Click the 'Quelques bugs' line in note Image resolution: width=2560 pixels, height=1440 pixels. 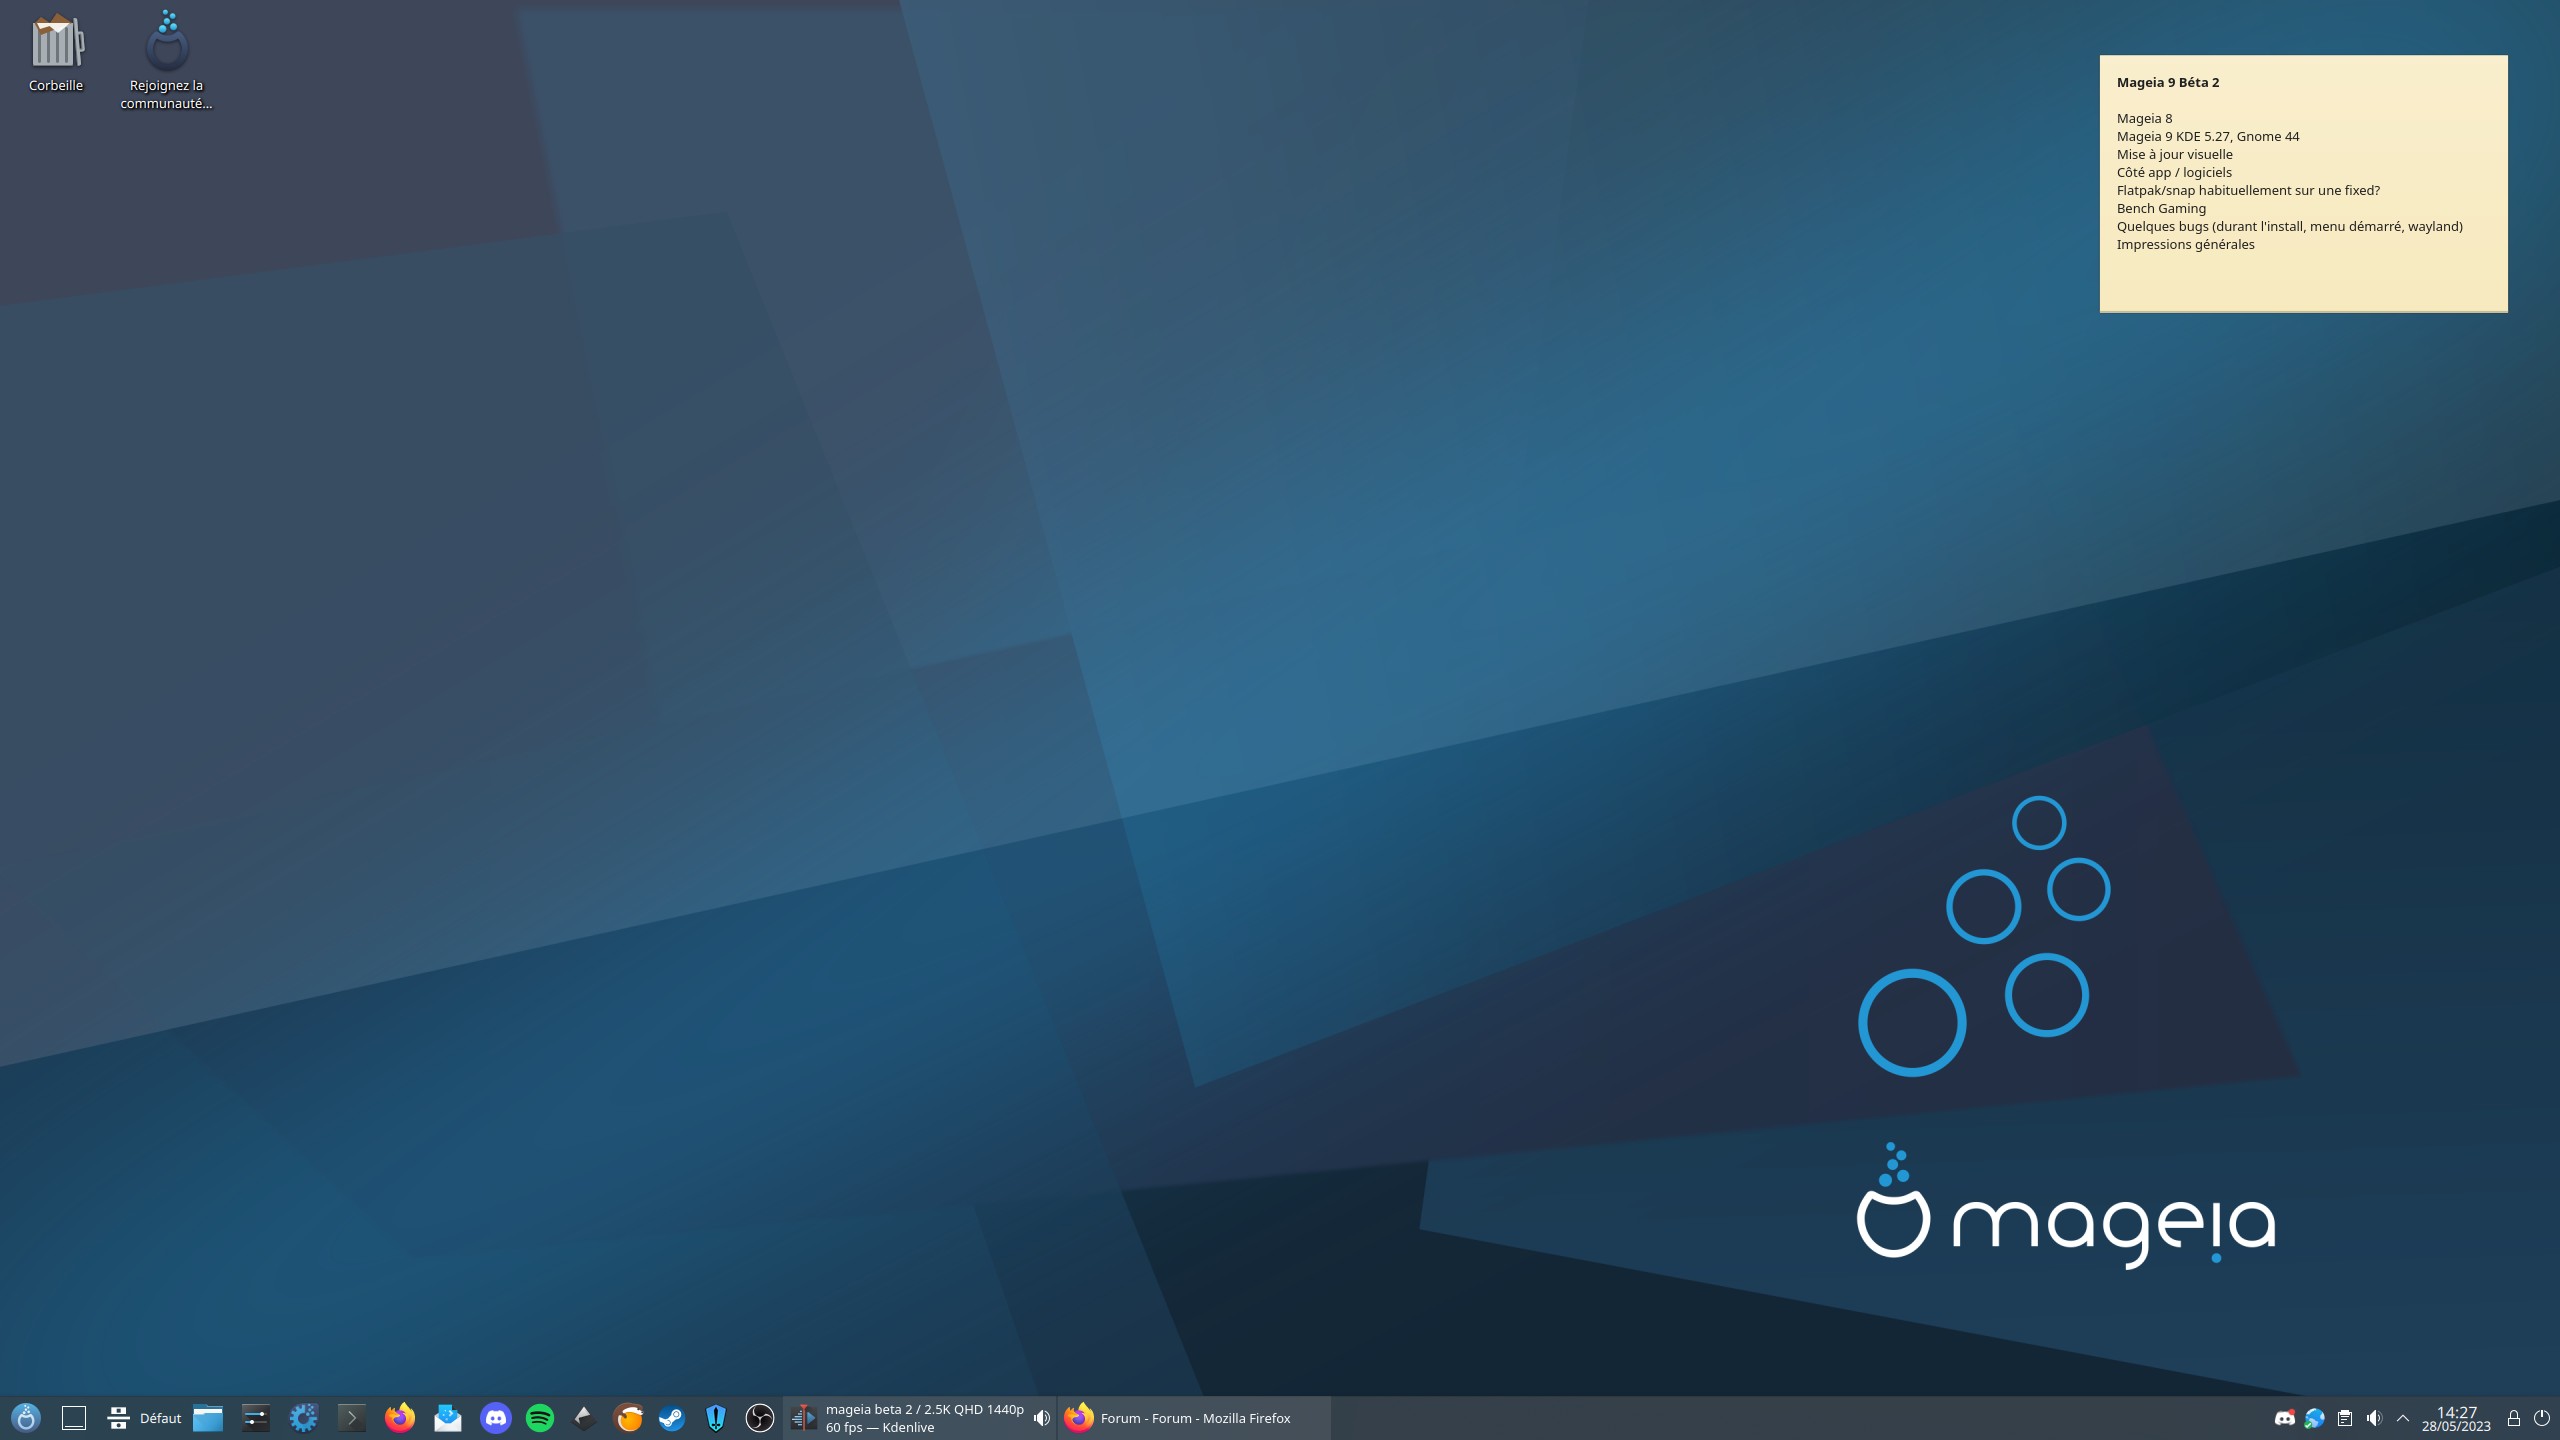2289,227
